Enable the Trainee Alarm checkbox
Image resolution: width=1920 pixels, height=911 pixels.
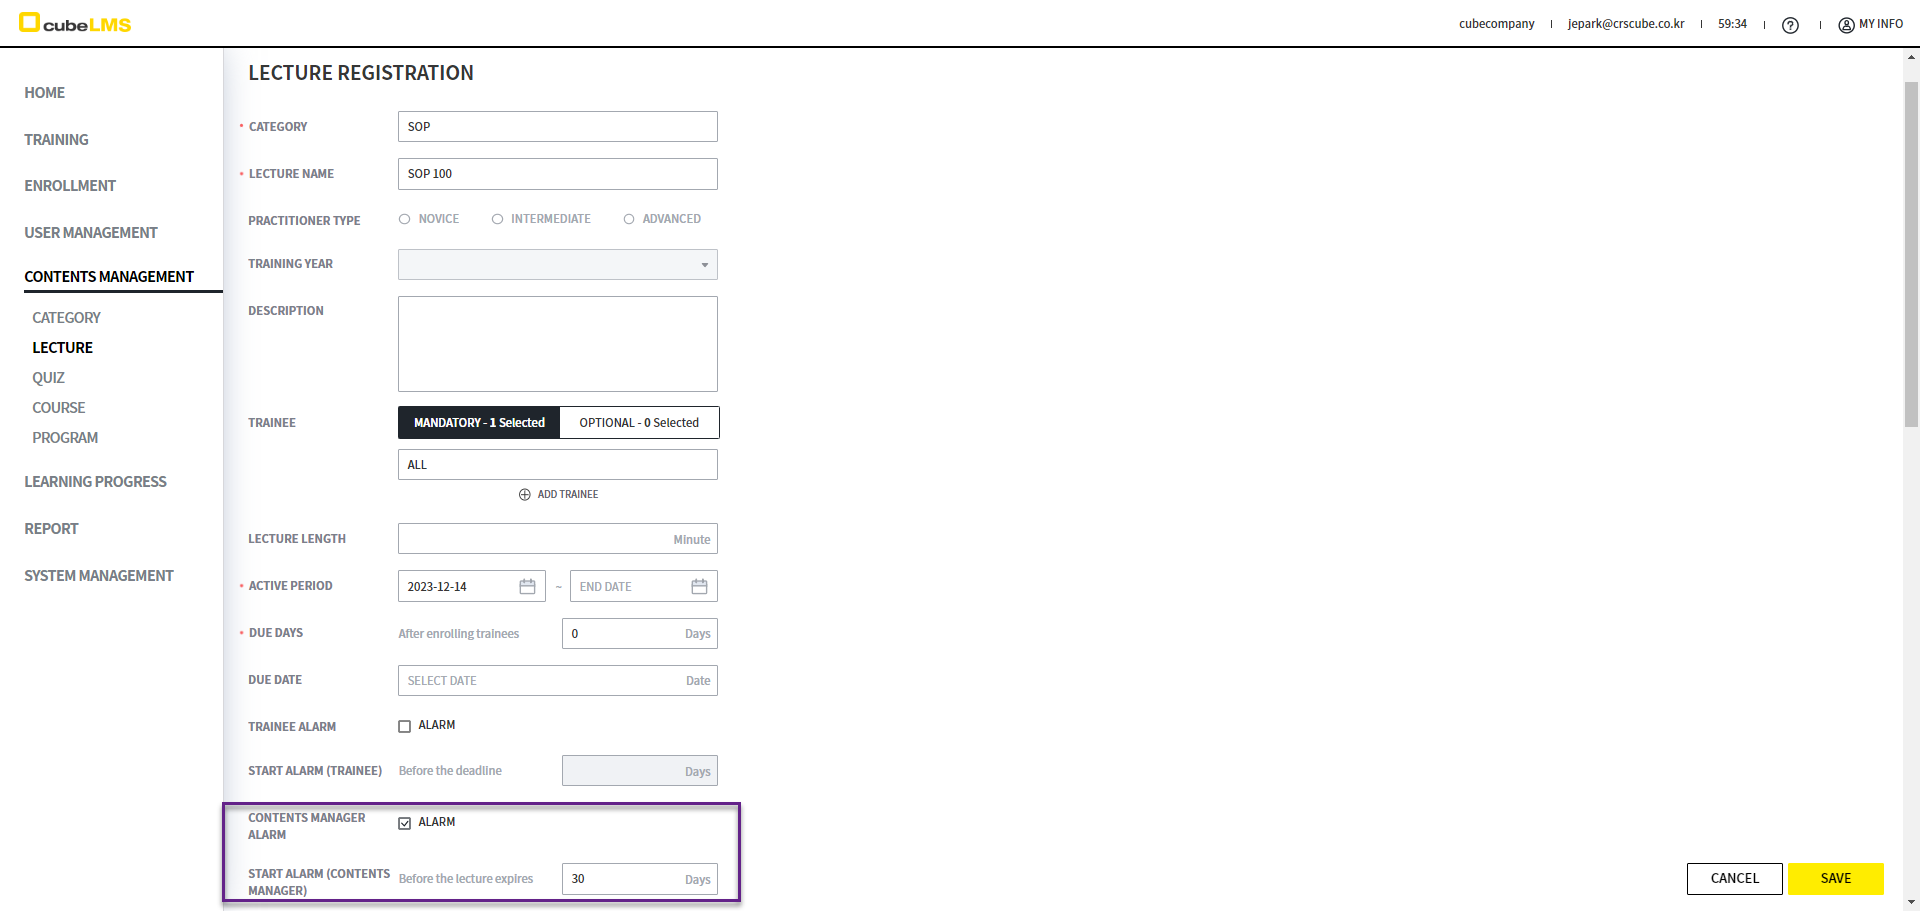[x=405, y=726]
